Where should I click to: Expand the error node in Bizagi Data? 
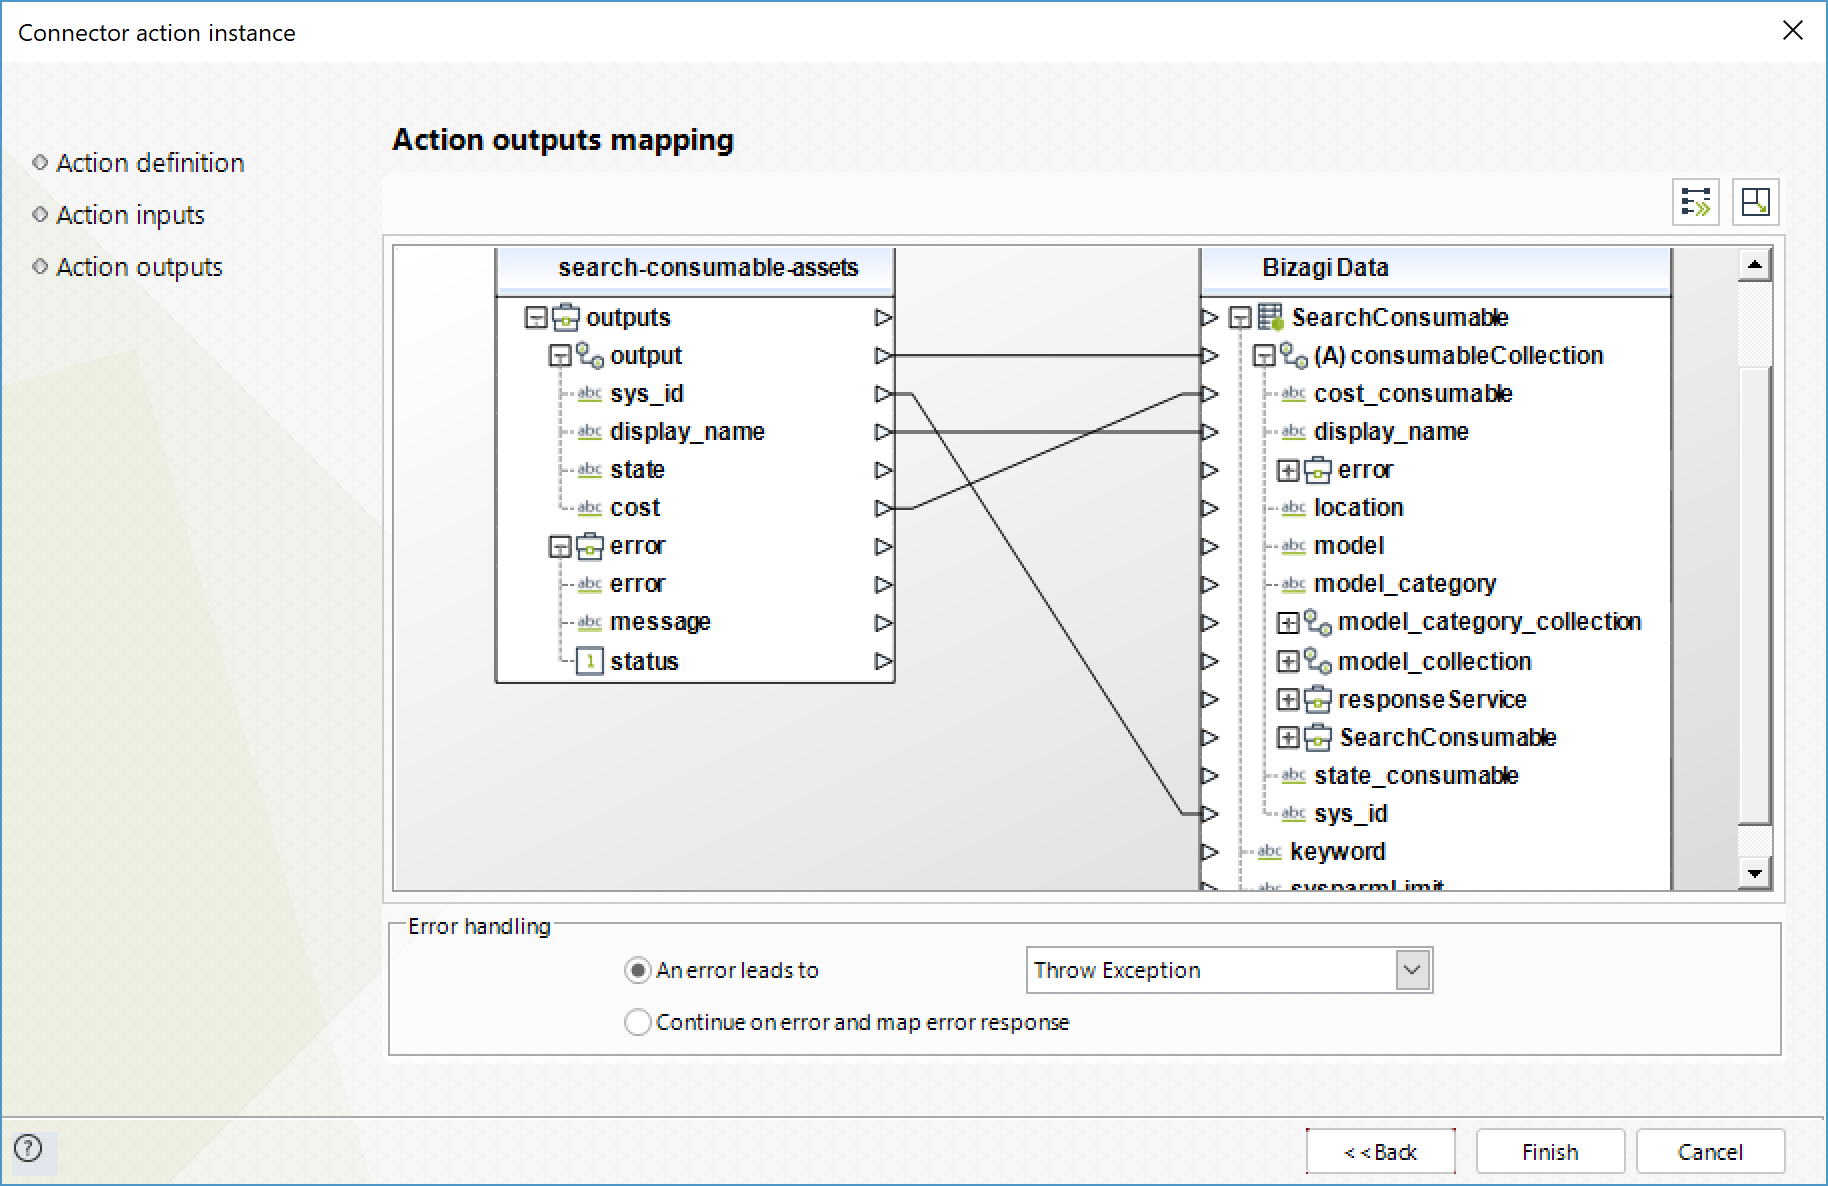point(1289,470)
